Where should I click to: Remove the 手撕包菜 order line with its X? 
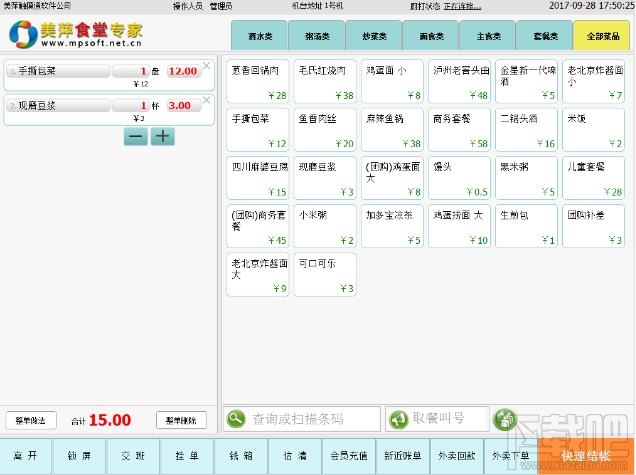coord(206,66)
